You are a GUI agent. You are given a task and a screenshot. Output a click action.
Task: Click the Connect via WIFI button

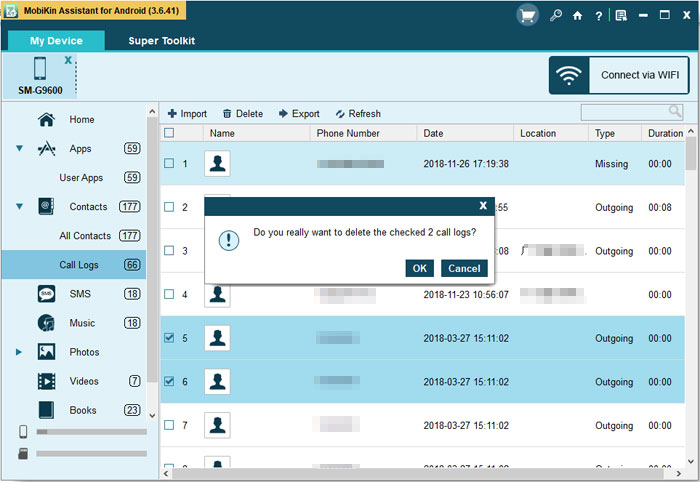point(619,75)
